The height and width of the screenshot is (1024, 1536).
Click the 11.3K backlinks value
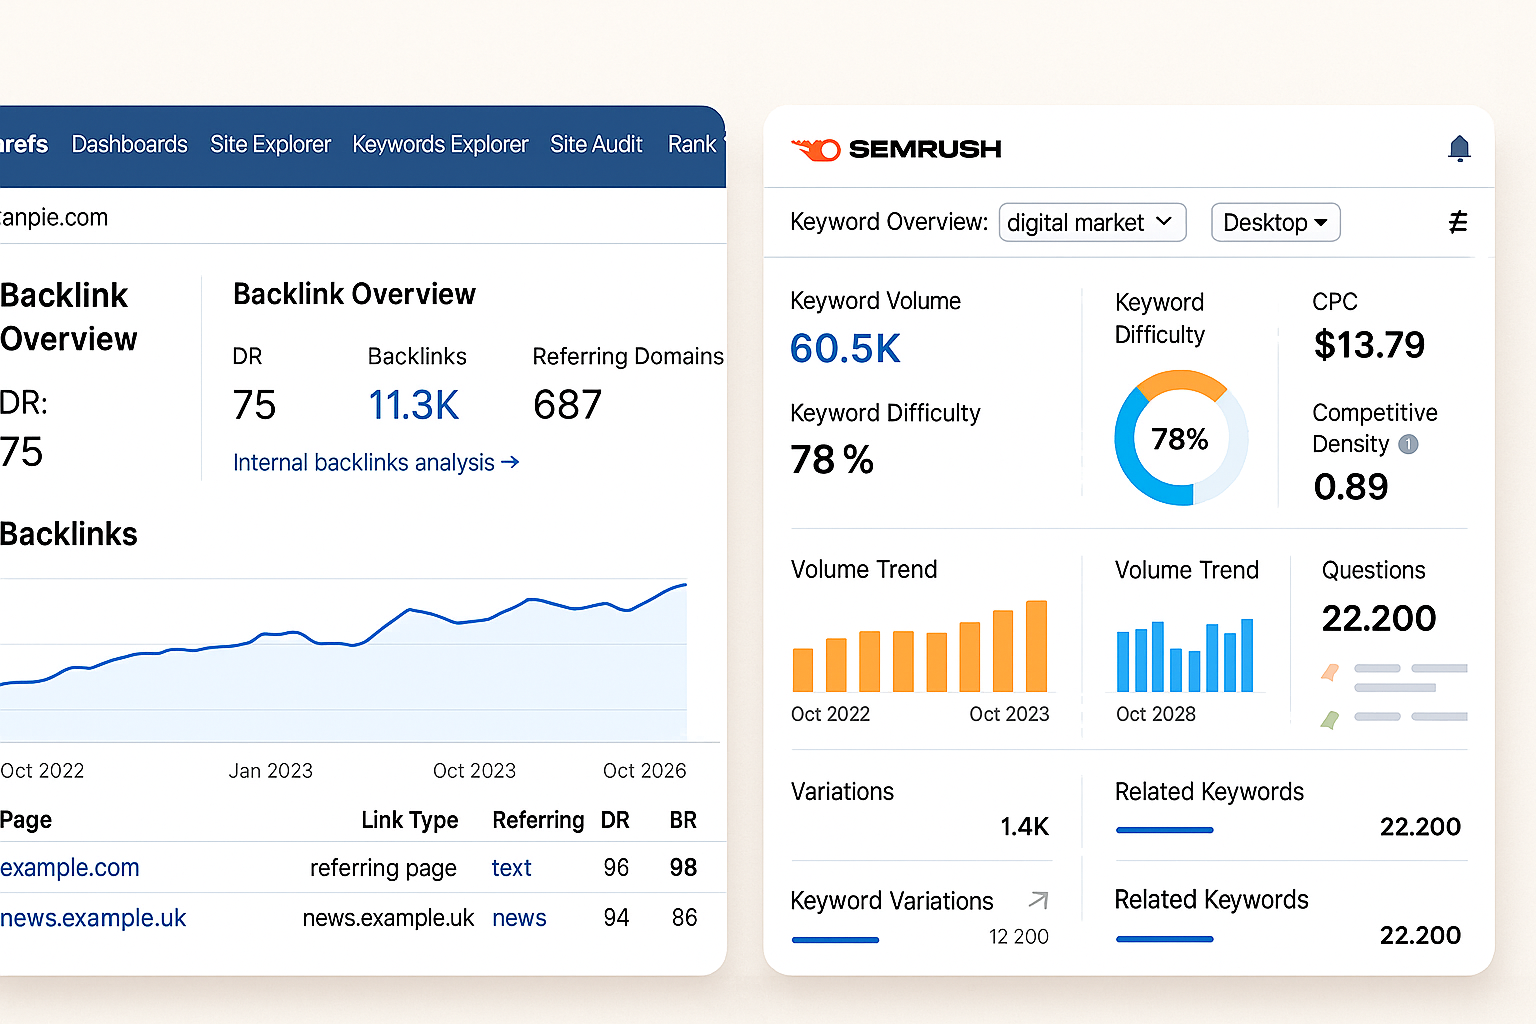[413, 405]
